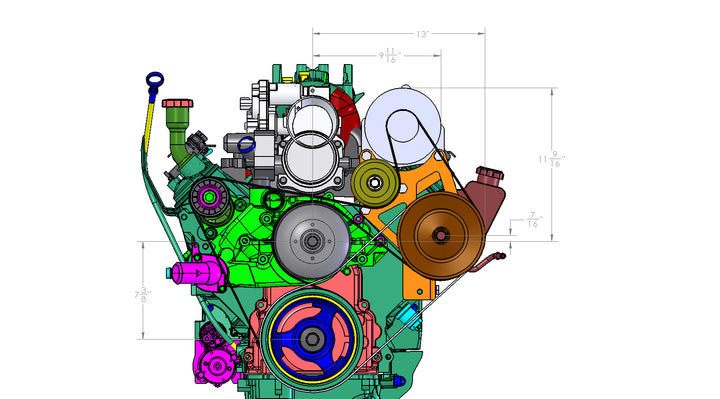
Task: Select the red oil filler cap
Action: coord(178,103)
